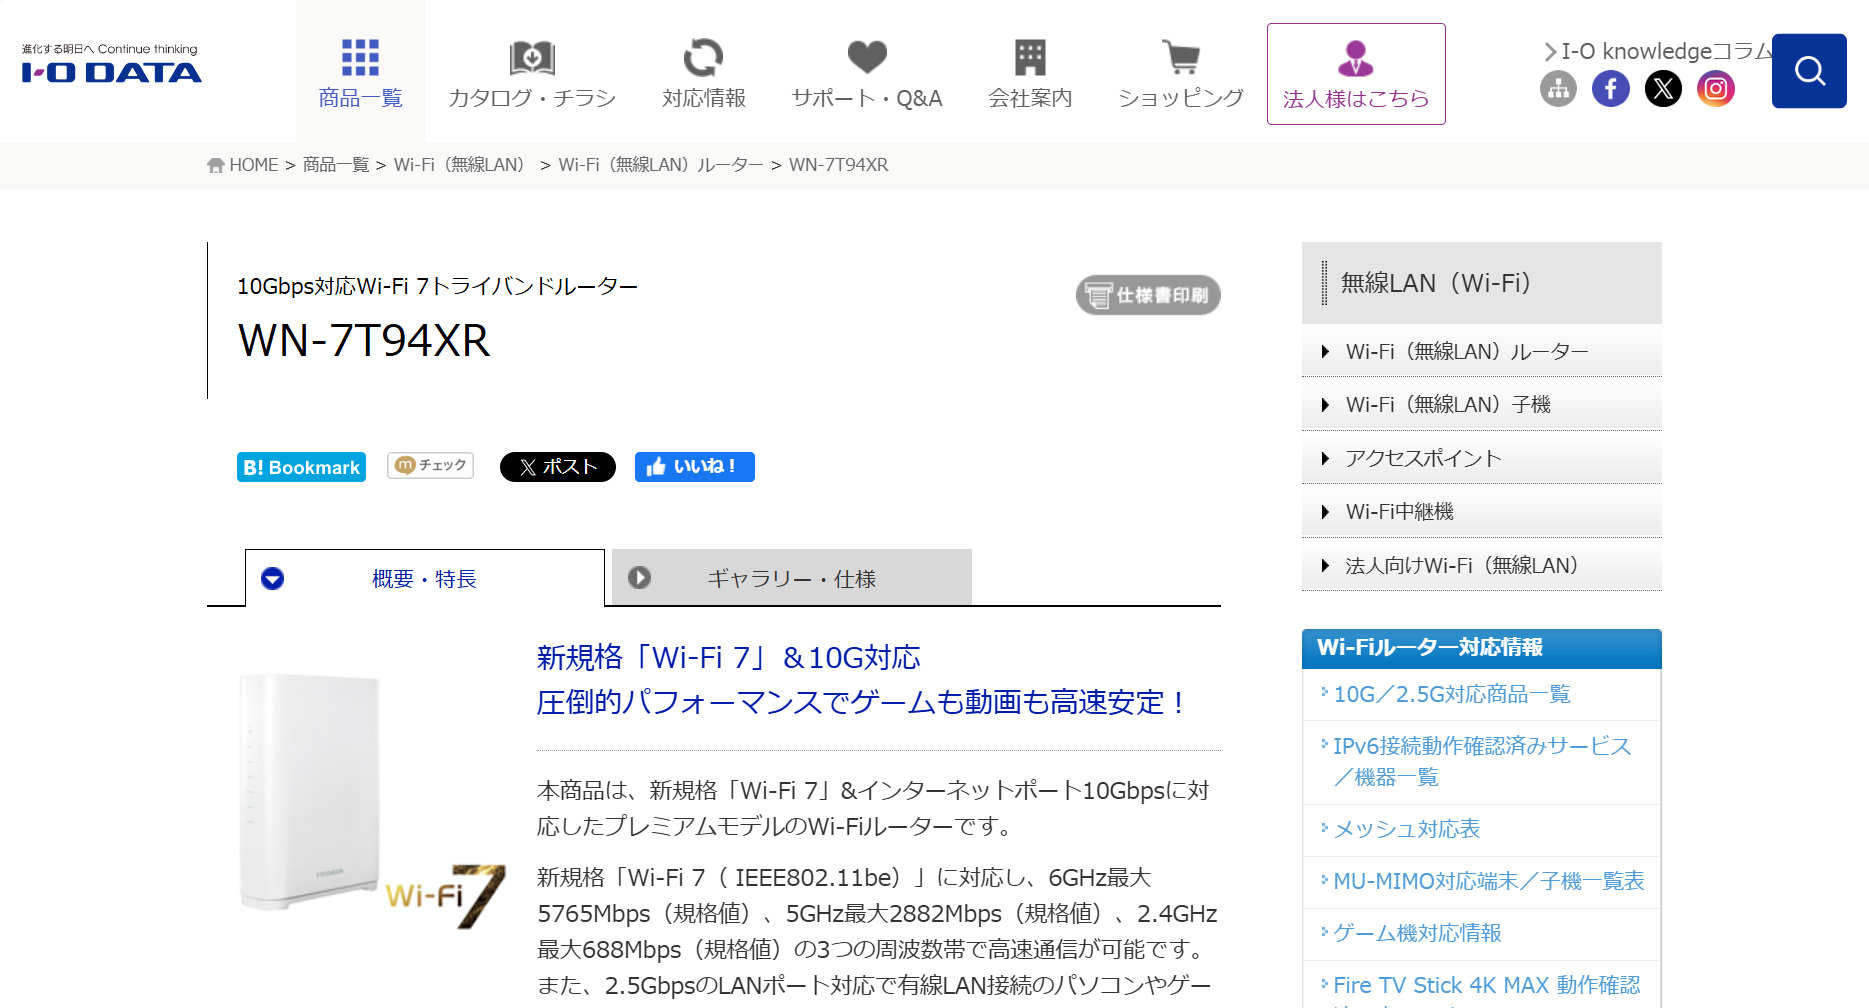Viewport: 1869px width, 1008px height.
Task: Click the blue search magnifier button
Action: point(1809,71)
